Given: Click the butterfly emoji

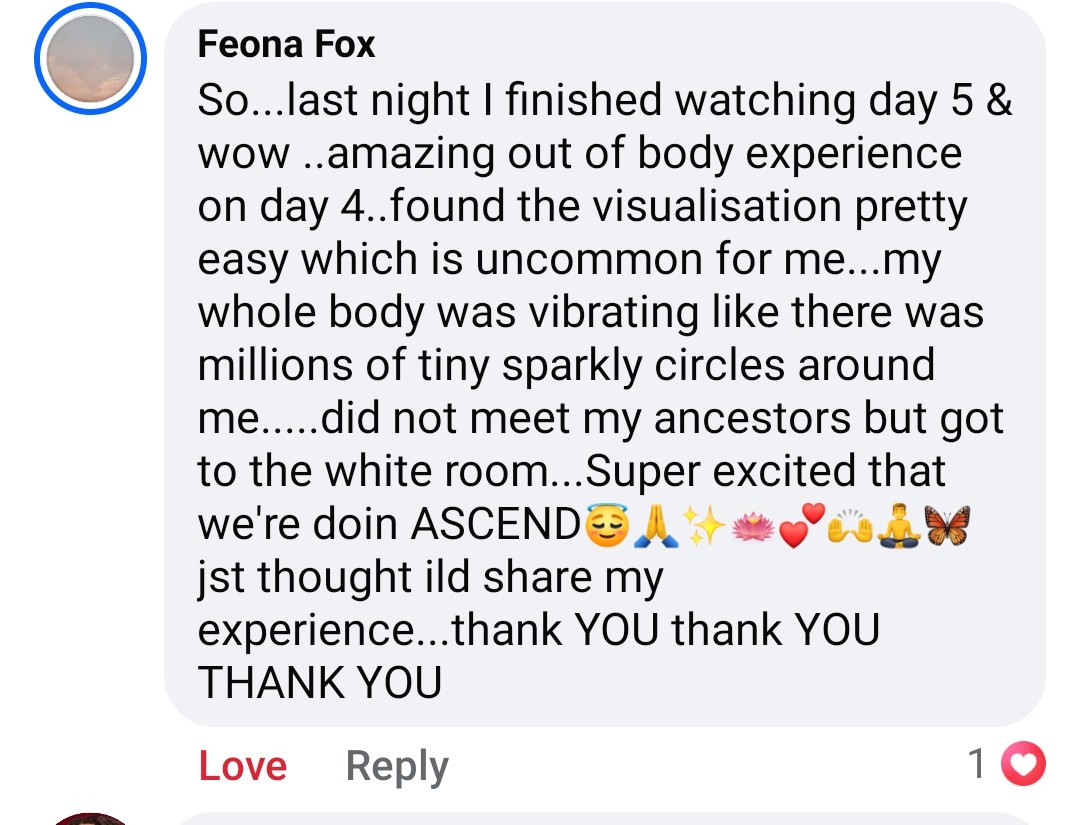Looking at the screenshot, I should pyautogui.click(x=944, y=525).
